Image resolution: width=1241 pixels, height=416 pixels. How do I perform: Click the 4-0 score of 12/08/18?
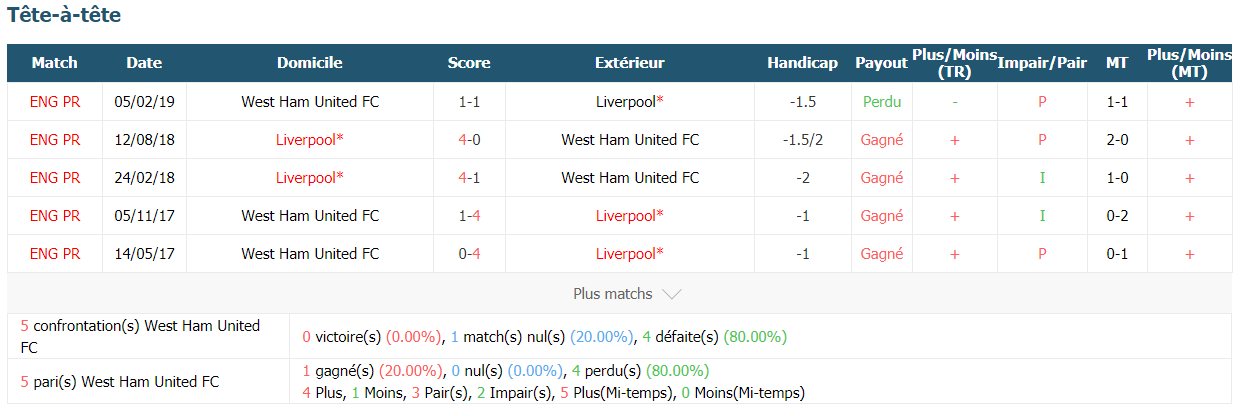pos(469,140)
